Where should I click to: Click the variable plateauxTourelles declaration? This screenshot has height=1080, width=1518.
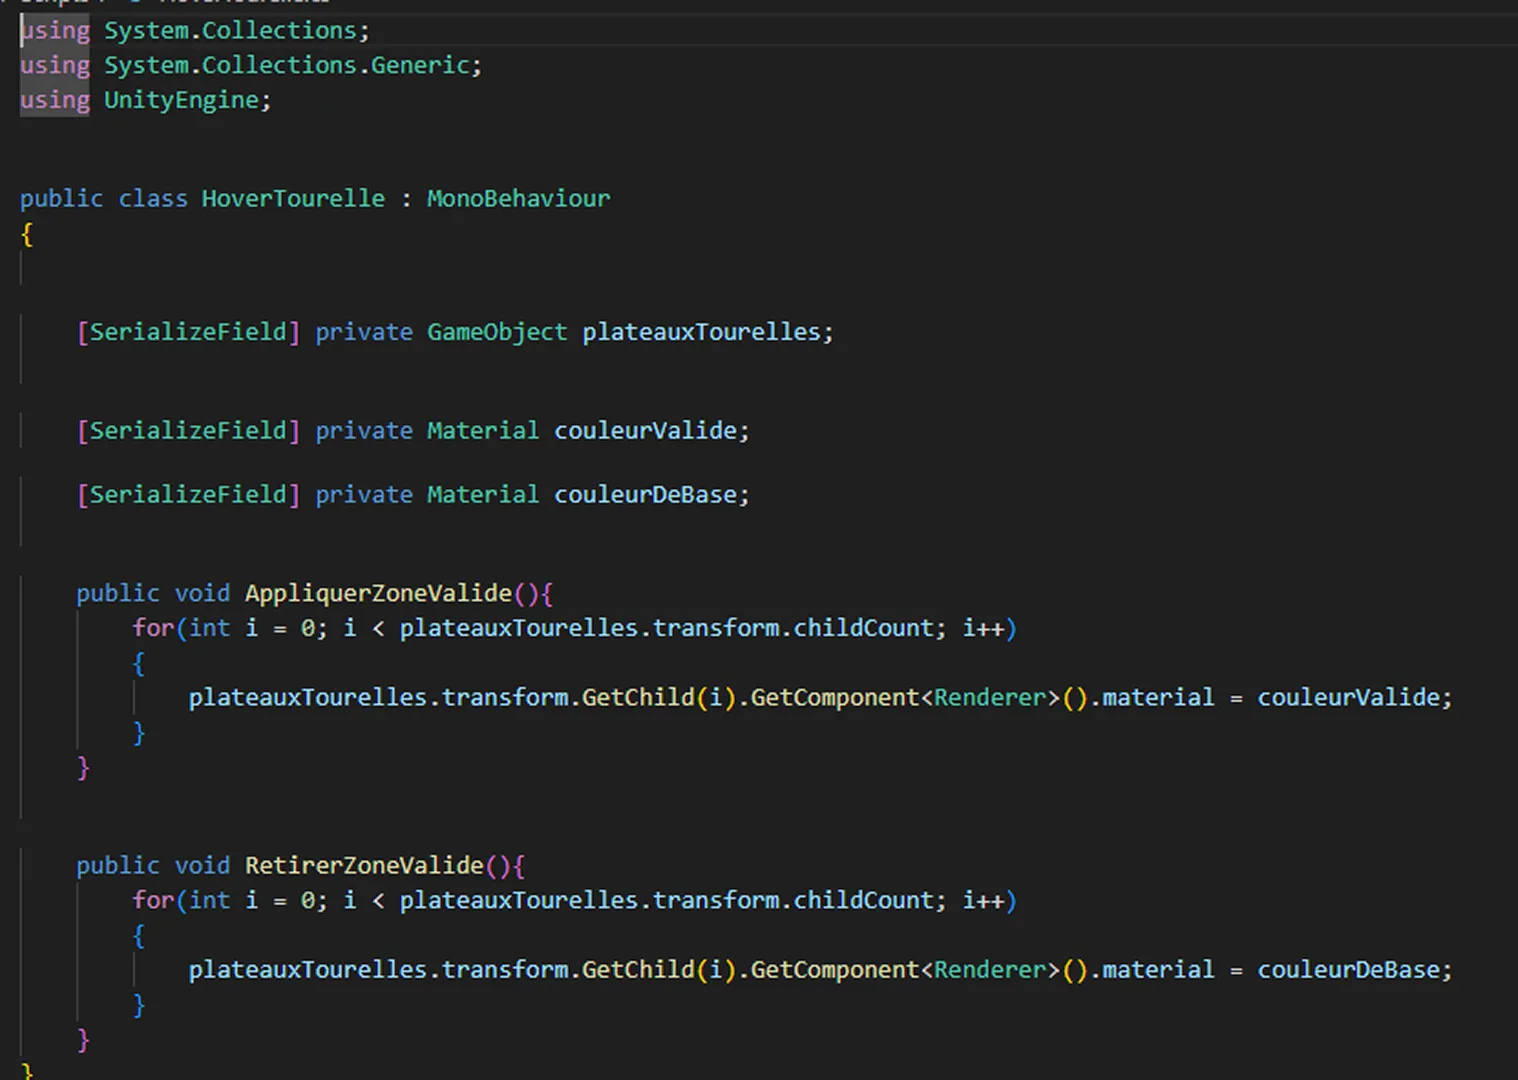tap(702, 331)
